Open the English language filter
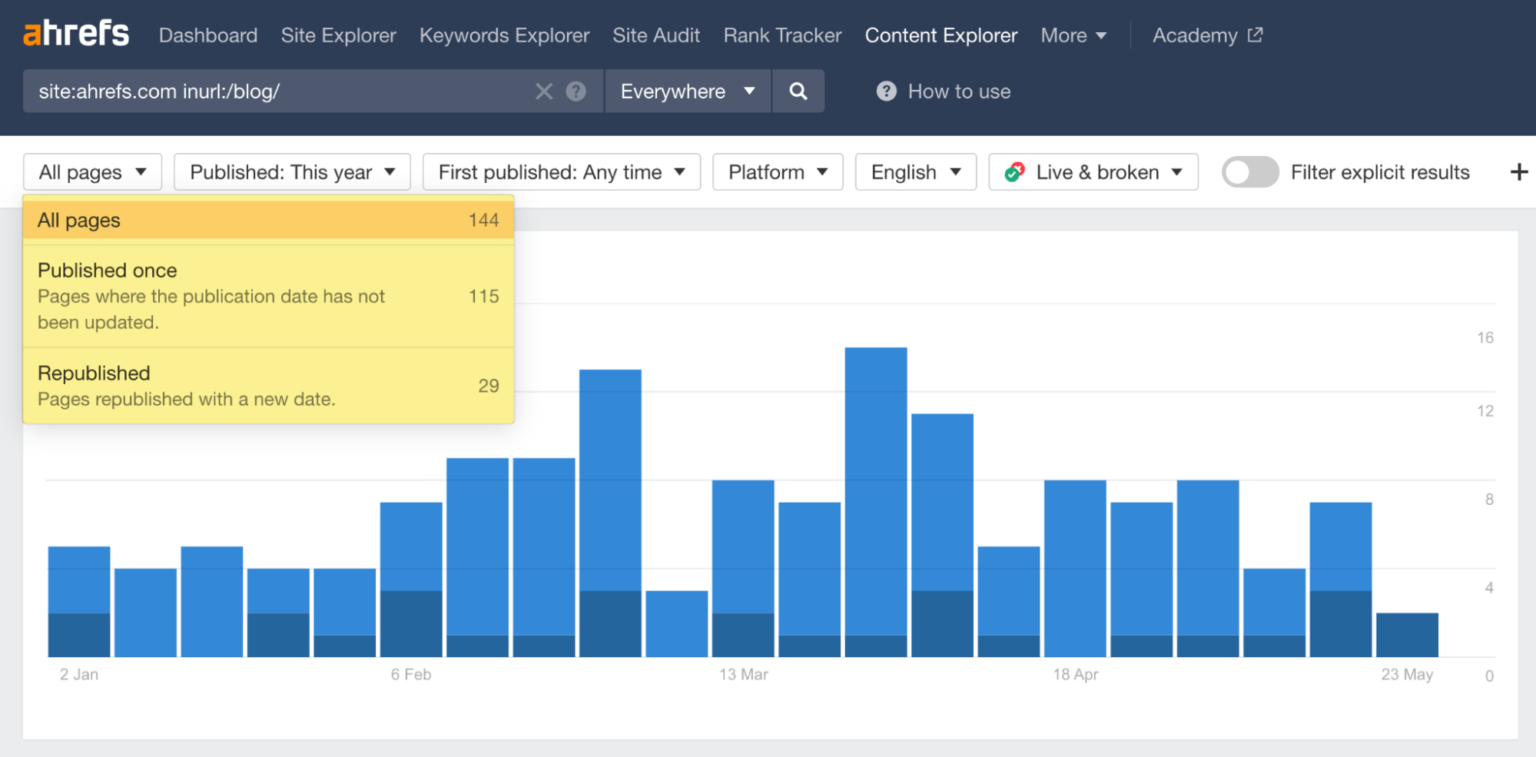 (914, 171)
